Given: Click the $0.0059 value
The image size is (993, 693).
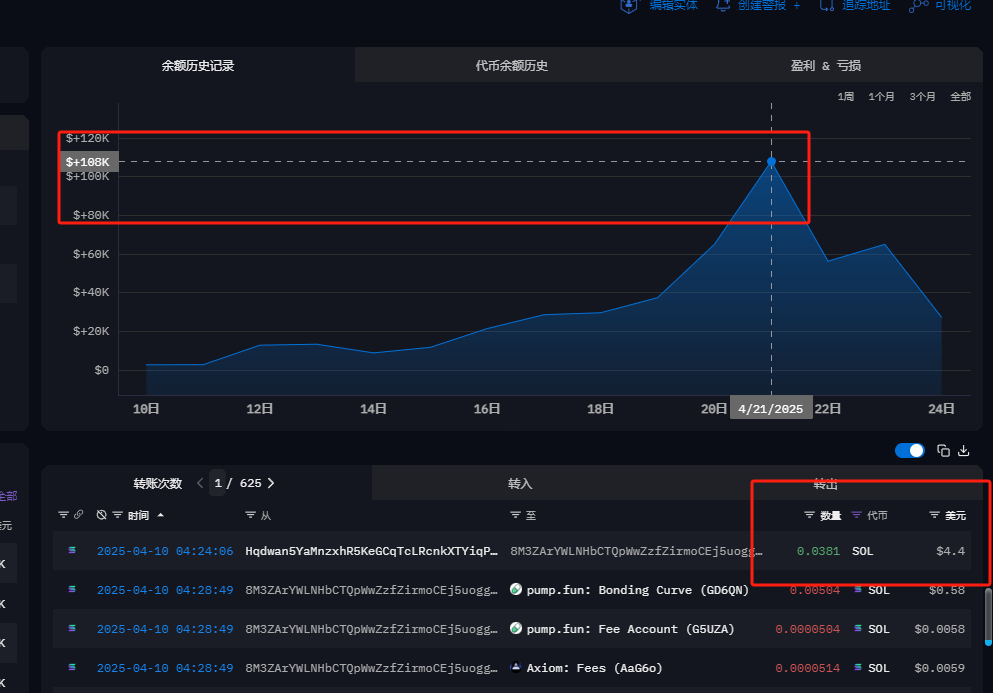Looking at the screenshot, I should [940, 668].
